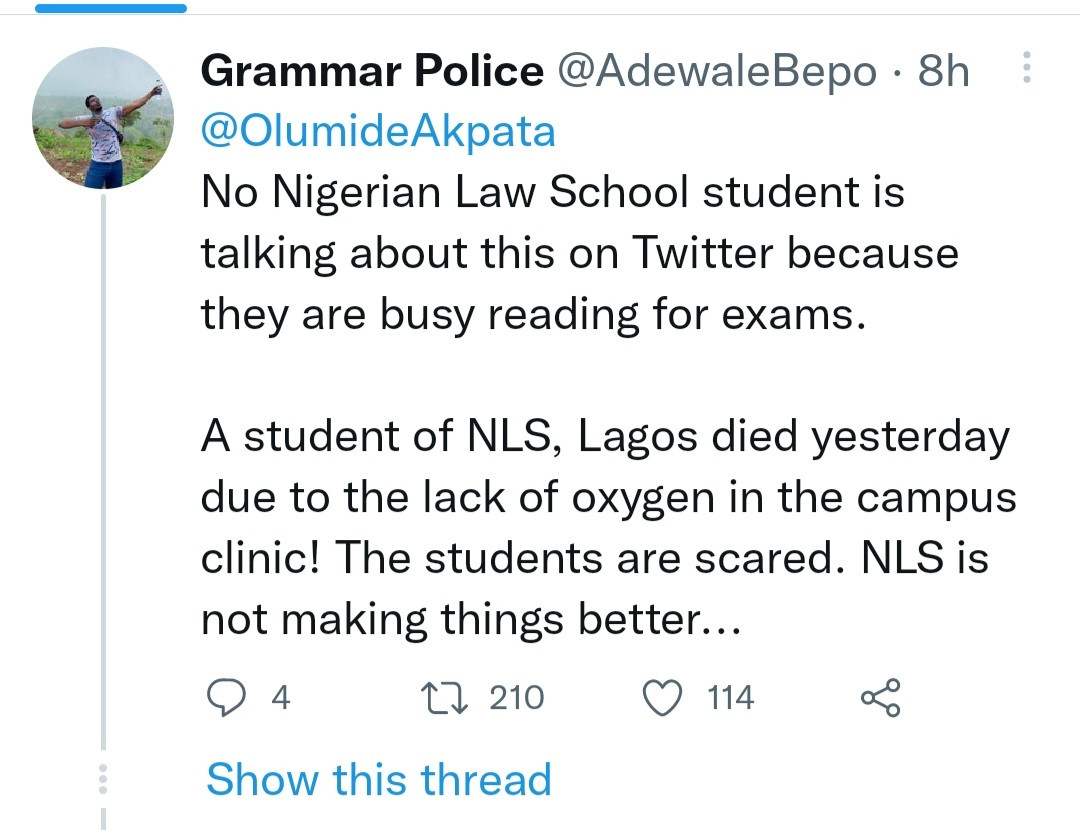Viewport: 1080px width, 830px height.
Task: Open the Grammar Police profile picture
Action: (x=104, y=118)
